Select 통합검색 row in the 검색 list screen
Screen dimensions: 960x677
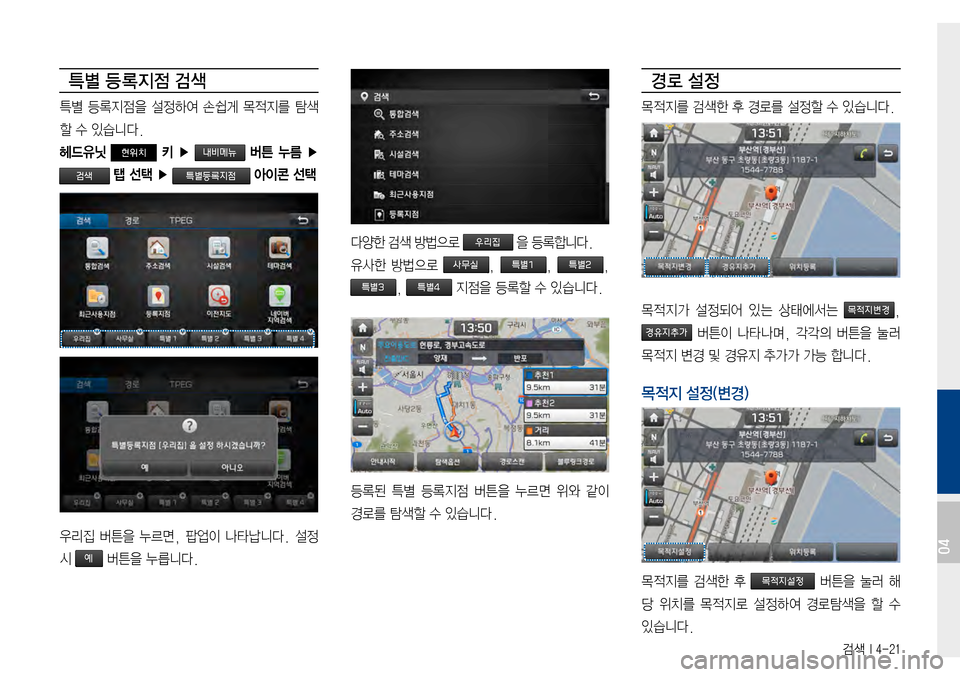coord(479,114)
